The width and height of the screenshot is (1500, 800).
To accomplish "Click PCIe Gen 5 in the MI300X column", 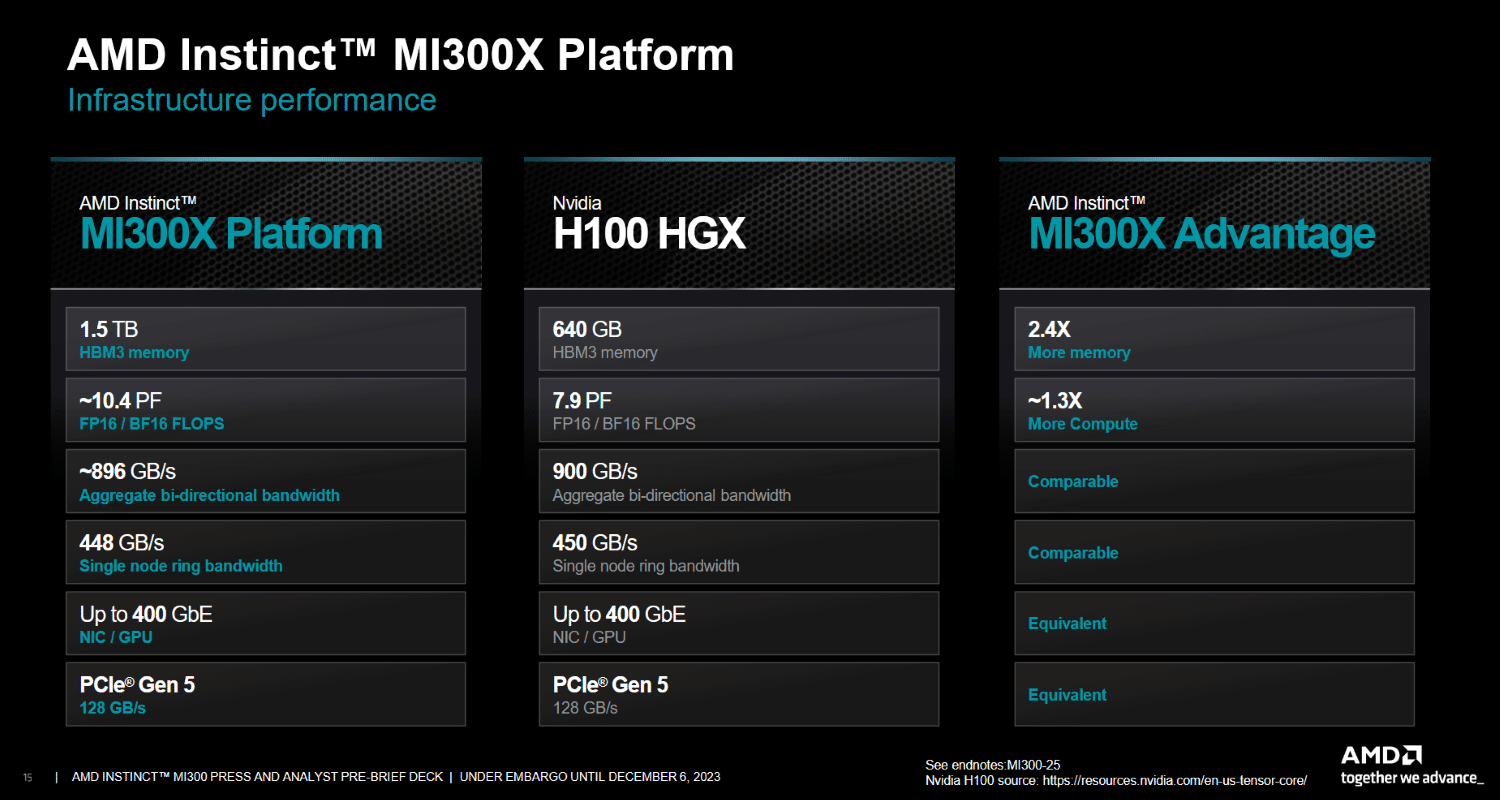I will click(138, 685).
